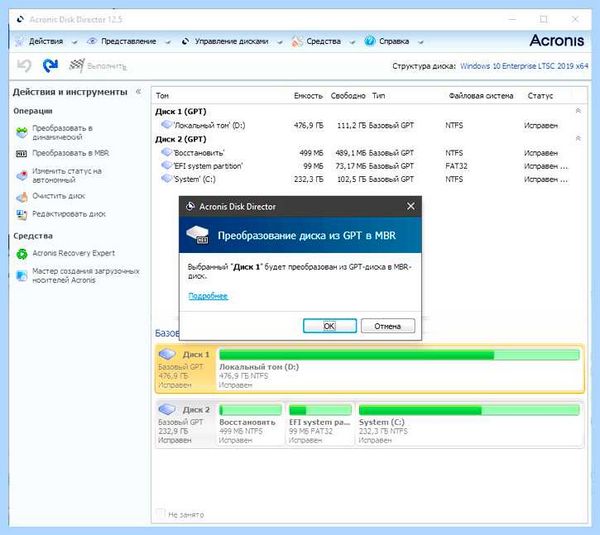Click Преобразовать в MBR operation

click(71, 153)
